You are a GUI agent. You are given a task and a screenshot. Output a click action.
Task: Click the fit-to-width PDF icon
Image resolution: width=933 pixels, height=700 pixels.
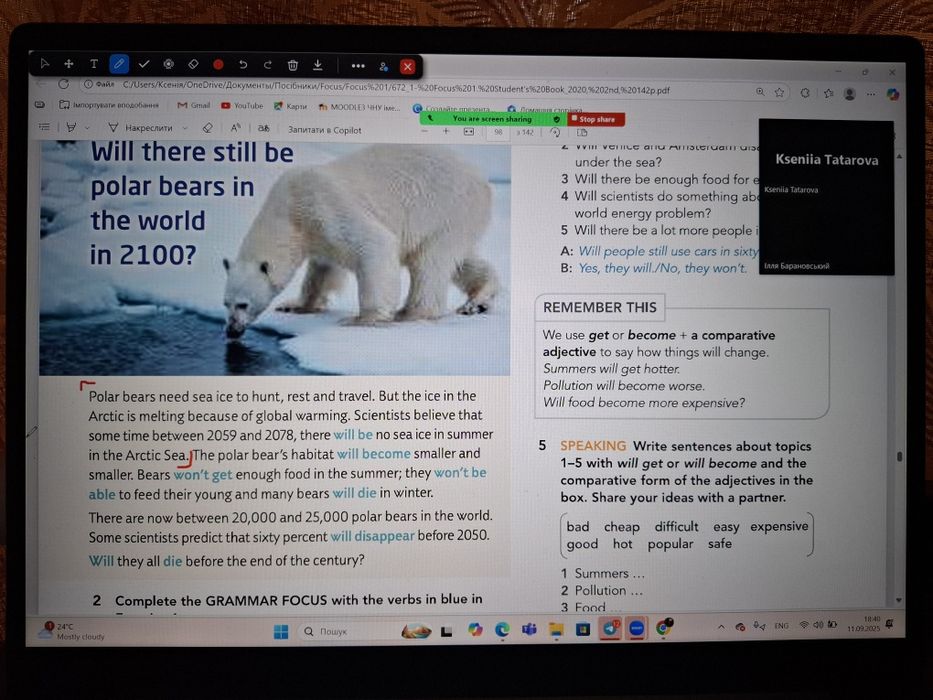pos(469,132)
